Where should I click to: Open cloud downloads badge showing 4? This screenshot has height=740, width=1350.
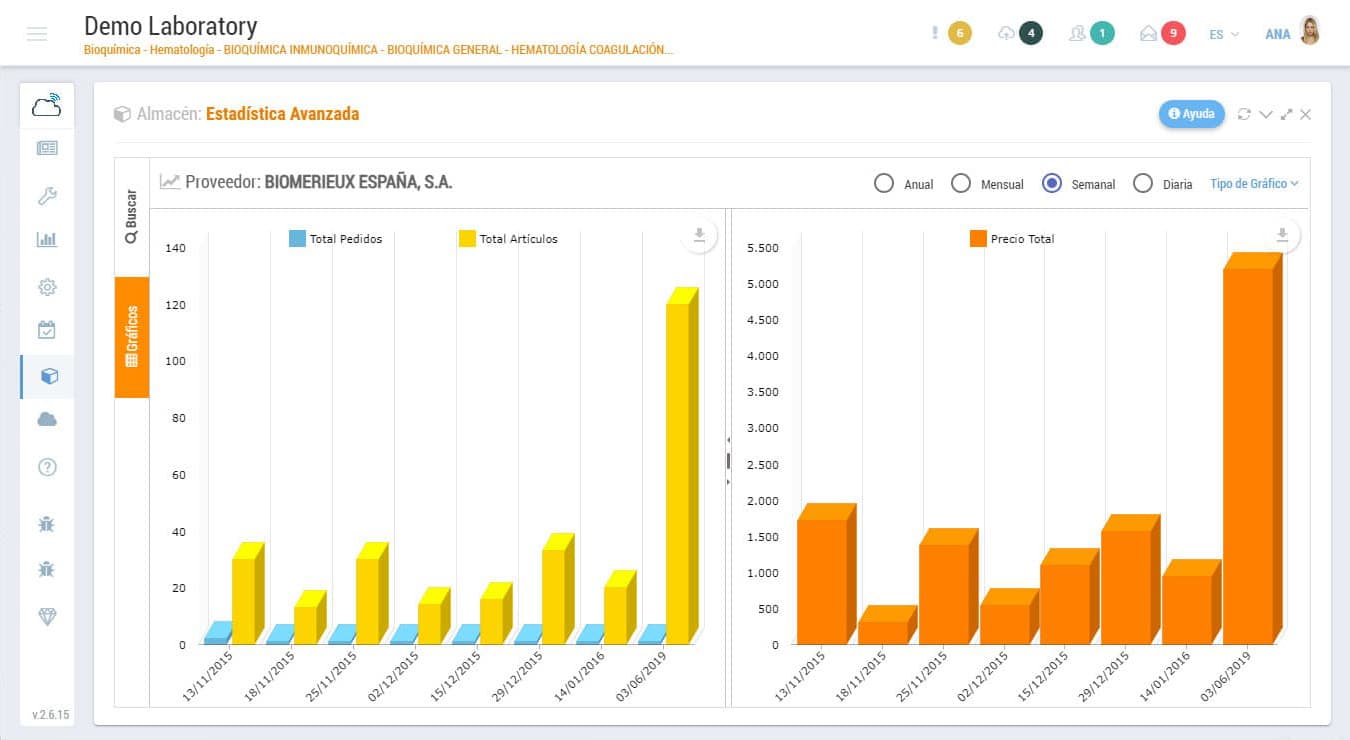click(x=1031, y=33)
